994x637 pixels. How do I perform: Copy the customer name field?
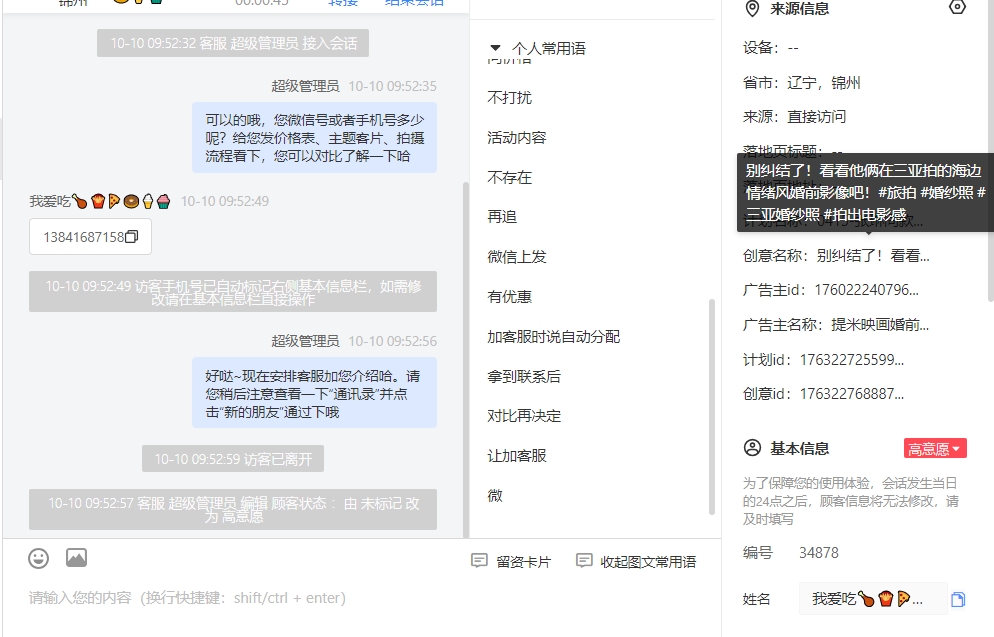coord(958,599)
